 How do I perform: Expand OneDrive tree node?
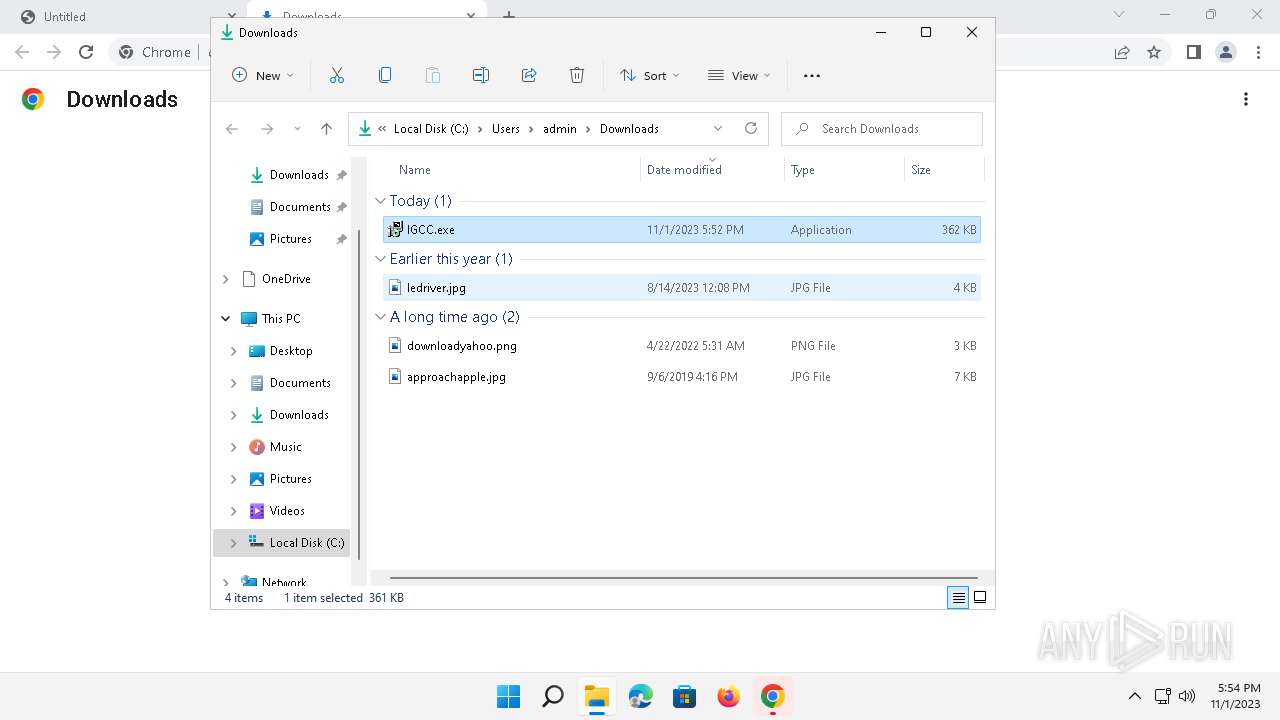(x=226, y=279)
